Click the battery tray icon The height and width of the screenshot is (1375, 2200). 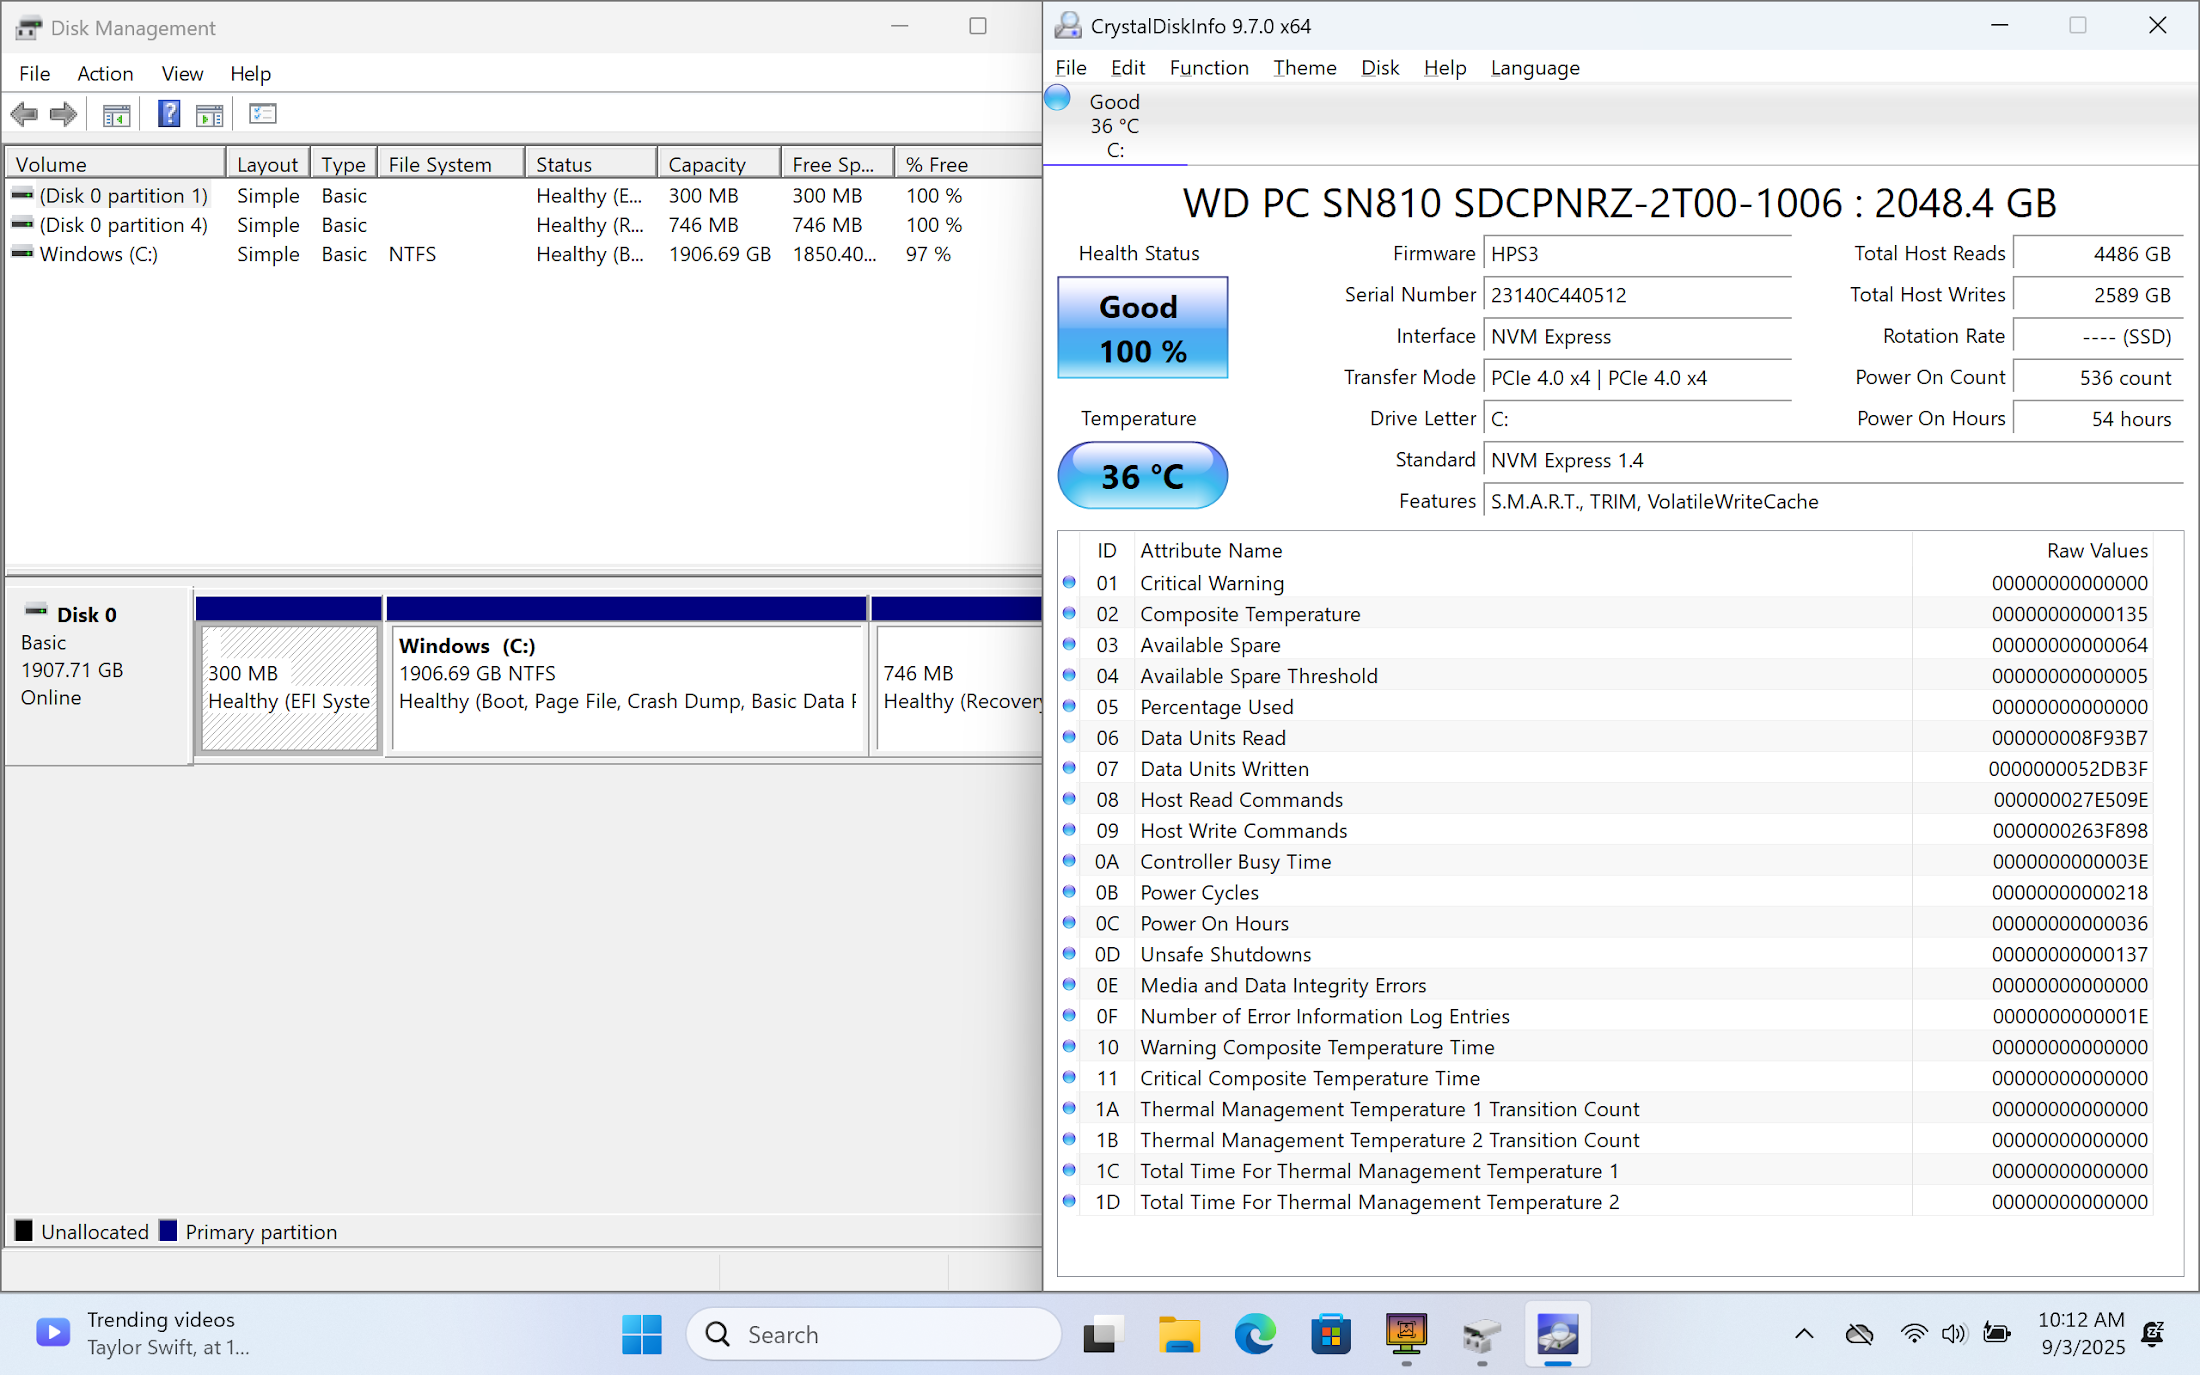tap(1997, 1333)
